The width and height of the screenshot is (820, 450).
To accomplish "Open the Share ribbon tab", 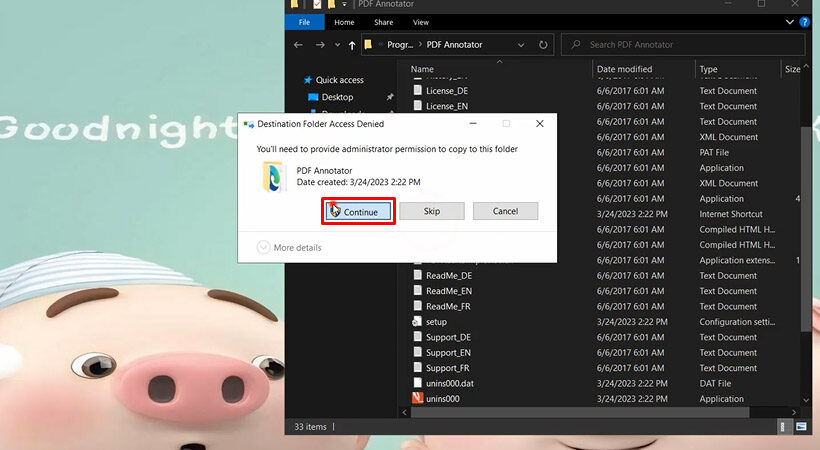I will click(383, 22).
